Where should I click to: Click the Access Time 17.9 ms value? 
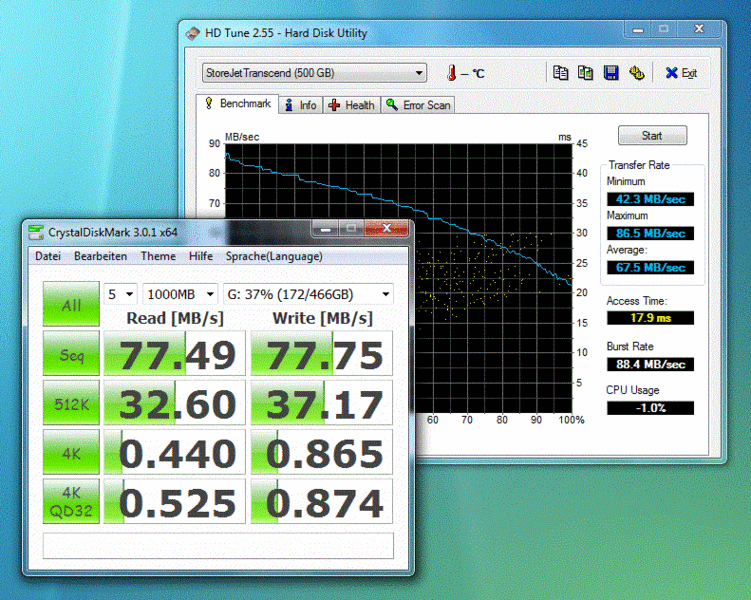tap(650, 318)
